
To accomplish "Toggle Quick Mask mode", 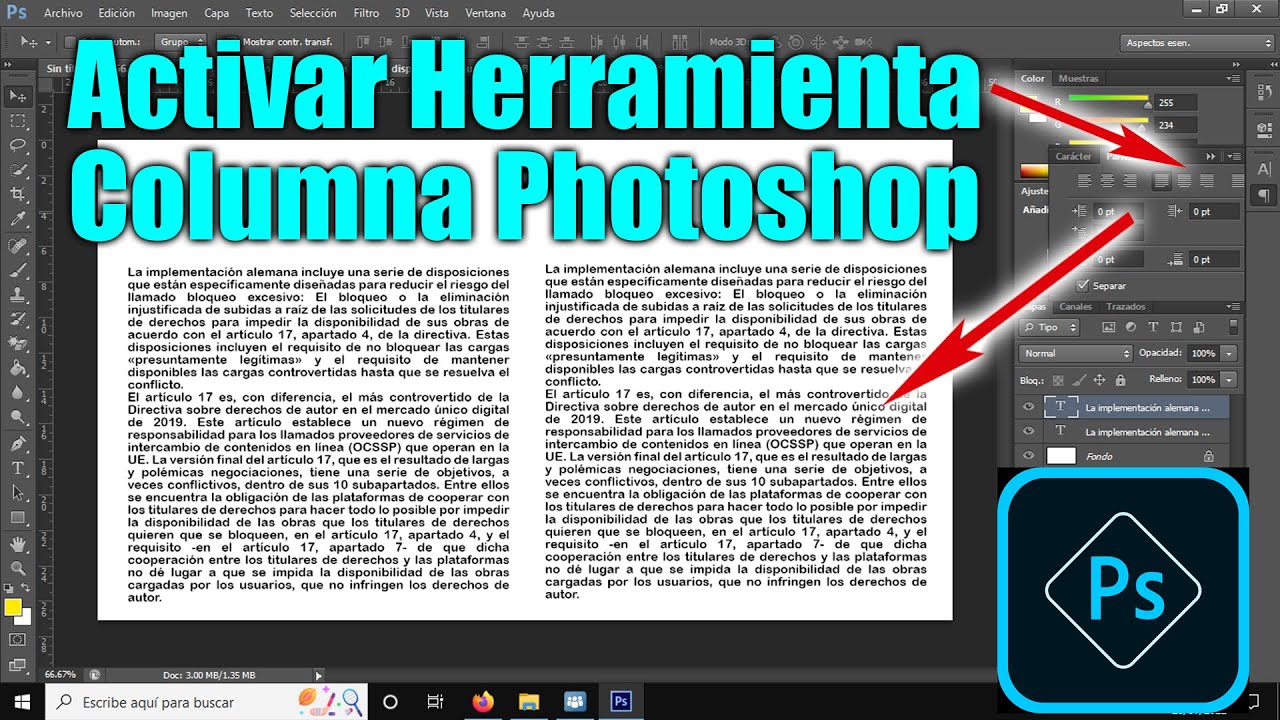I will point(18,640).
